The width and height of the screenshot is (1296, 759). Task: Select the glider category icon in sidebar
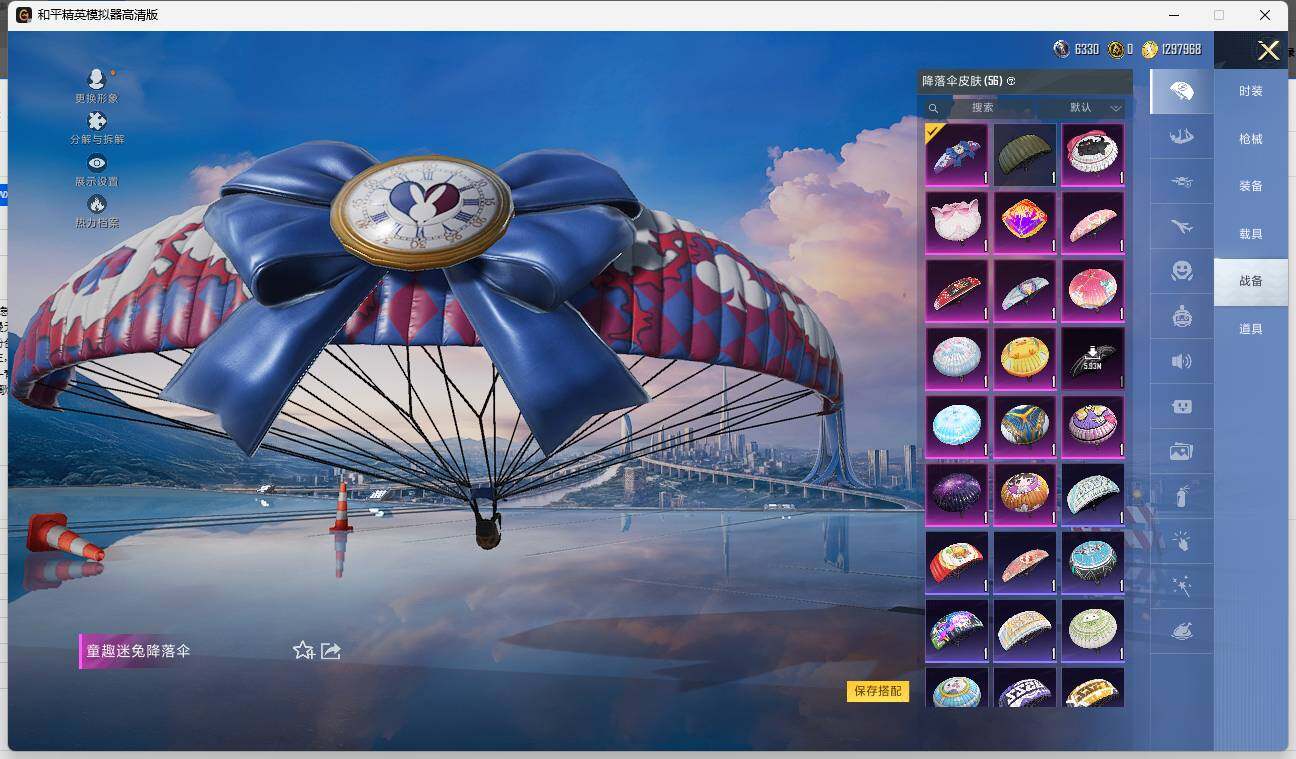[x=1181, y=182]
